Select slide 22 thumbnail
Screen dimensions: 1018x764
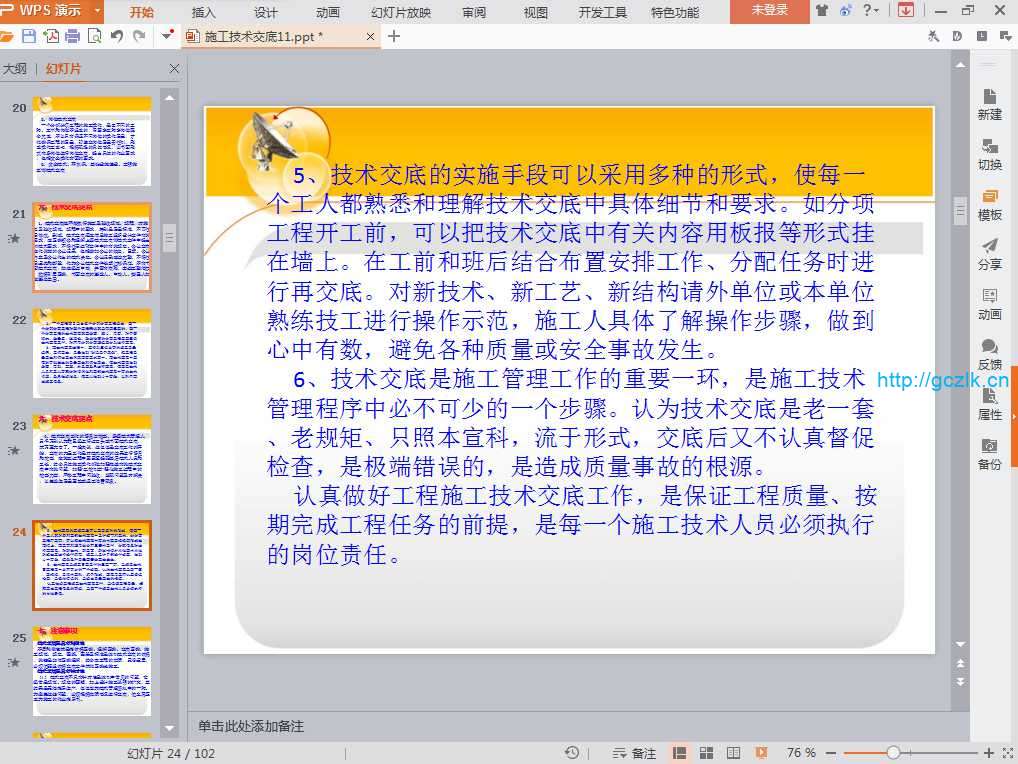(92, 353)
